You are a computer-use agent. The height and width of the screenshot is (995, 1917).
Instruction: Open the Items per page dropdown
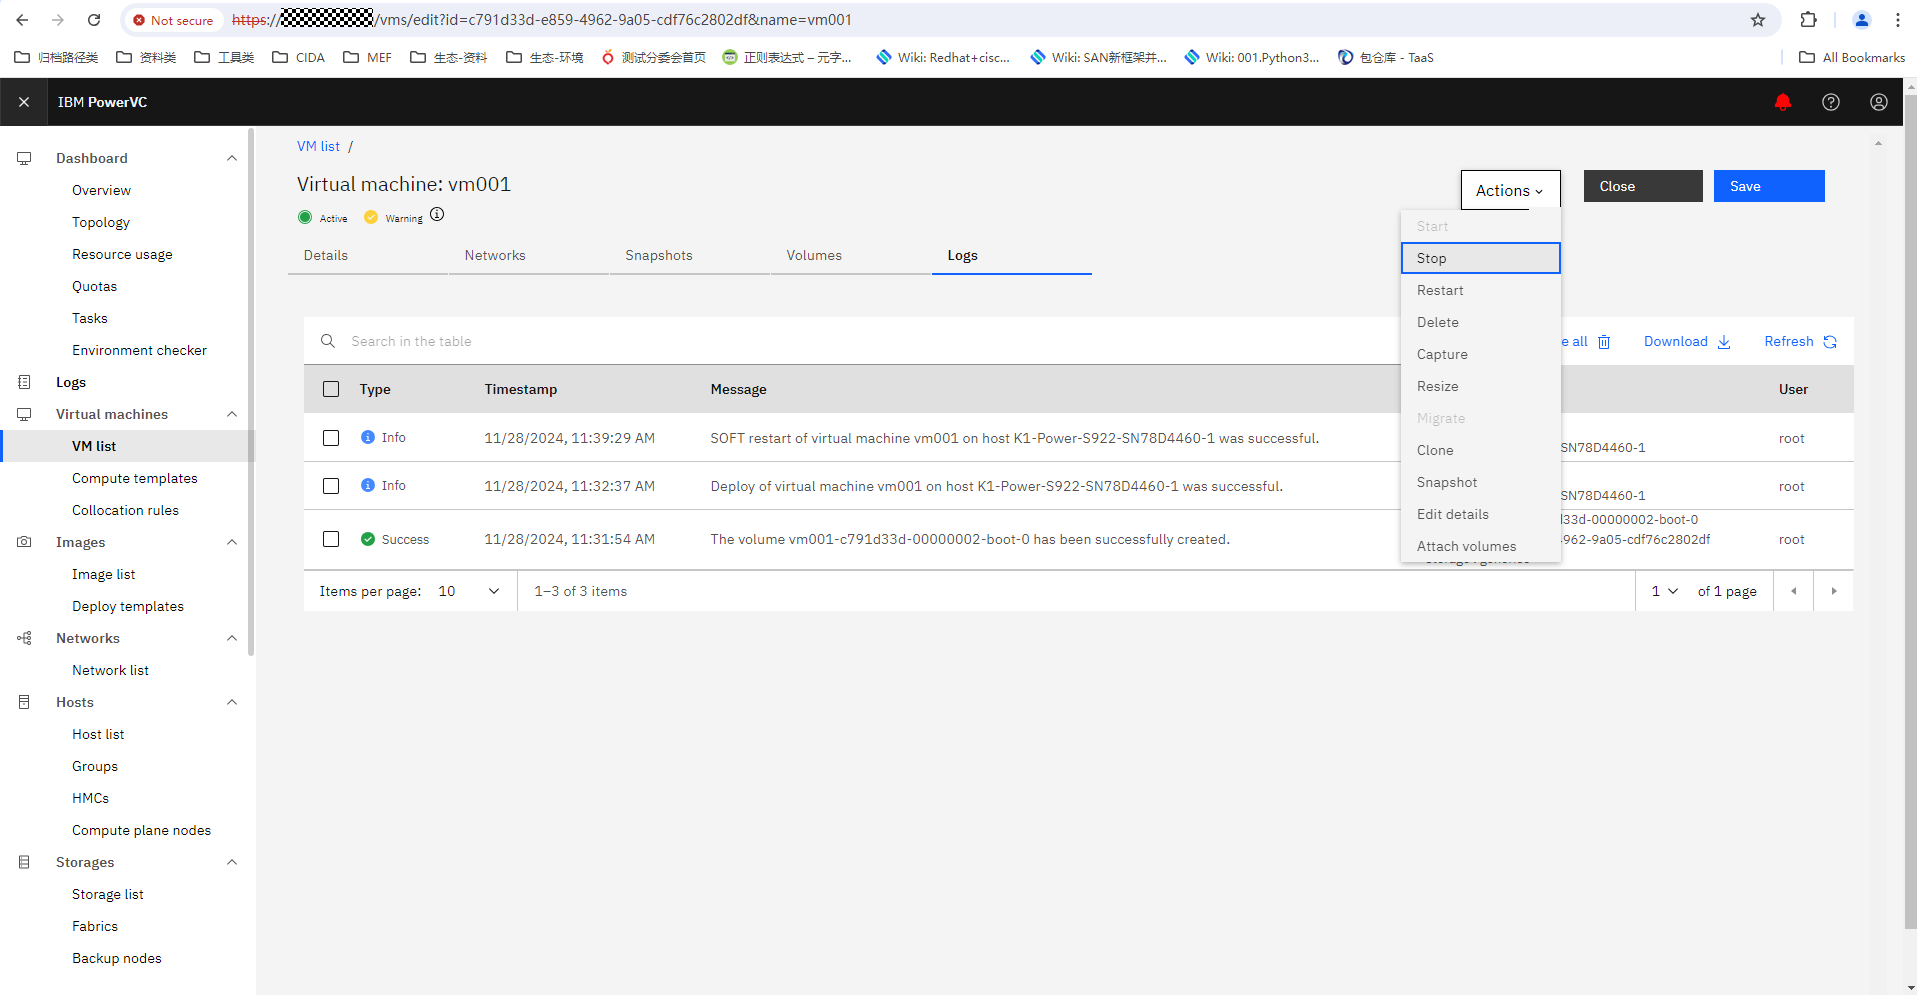coord(469,591)
